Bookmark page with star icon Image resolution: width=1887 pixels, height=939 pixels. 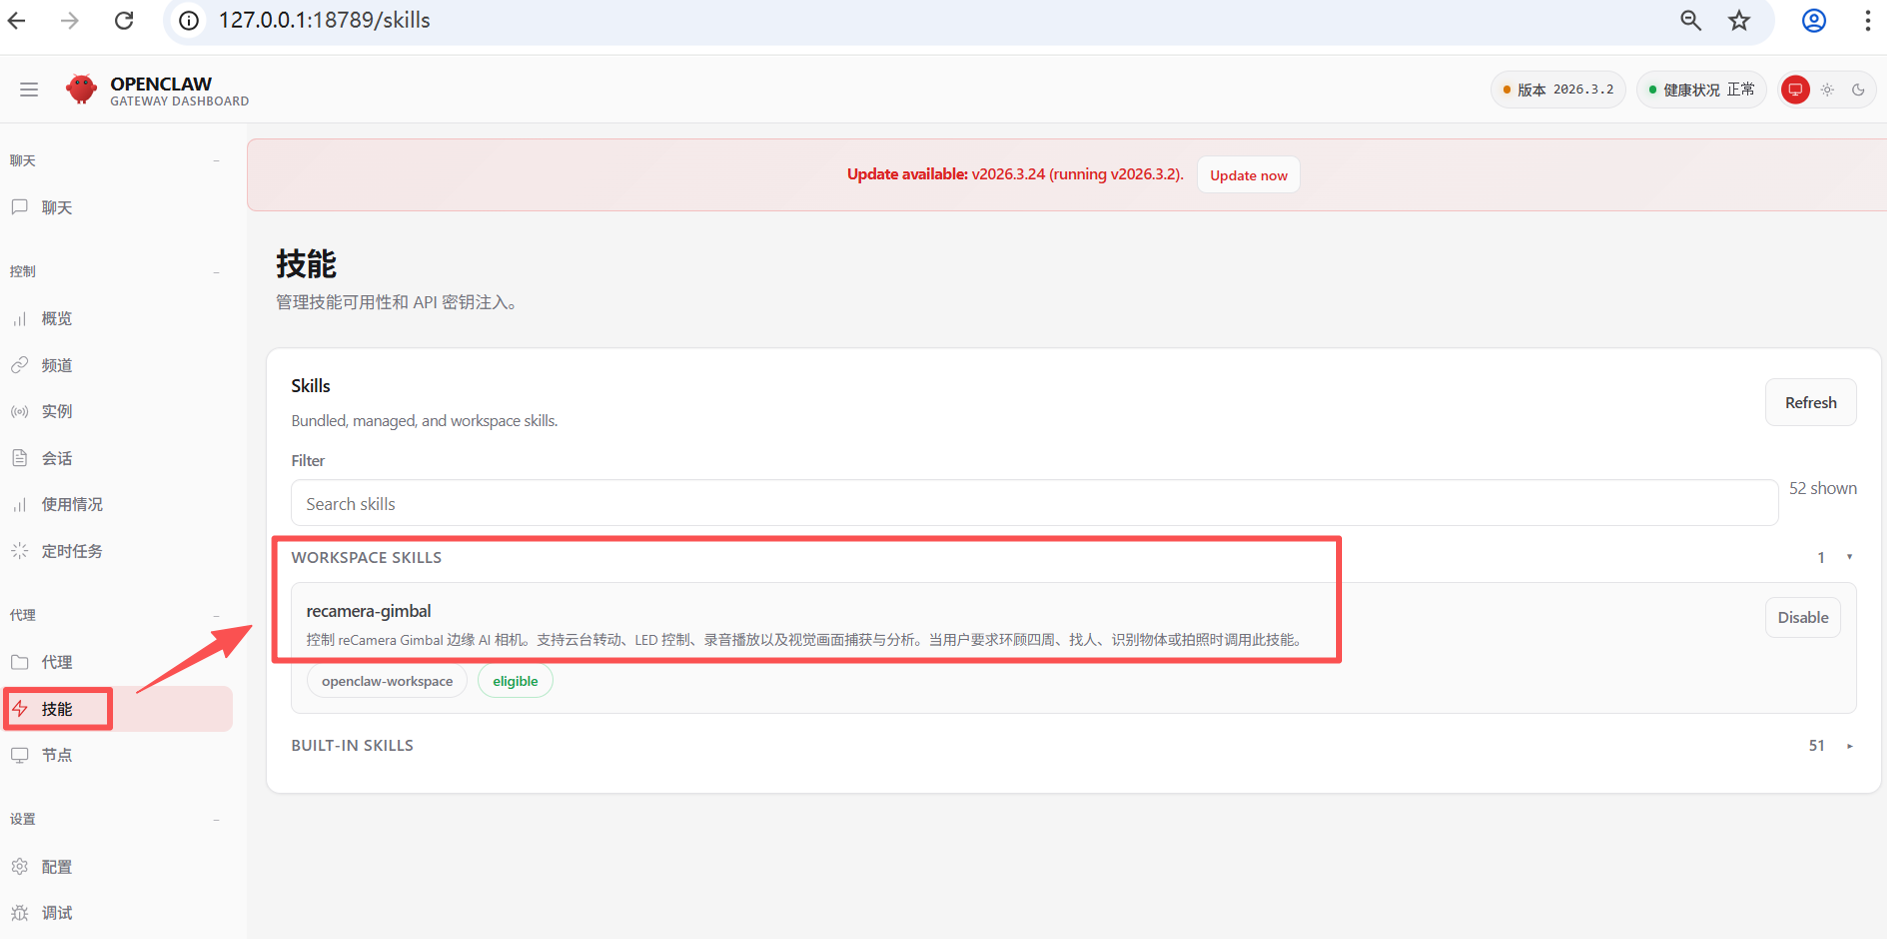pyautogui.click(x=1739, y=21)
